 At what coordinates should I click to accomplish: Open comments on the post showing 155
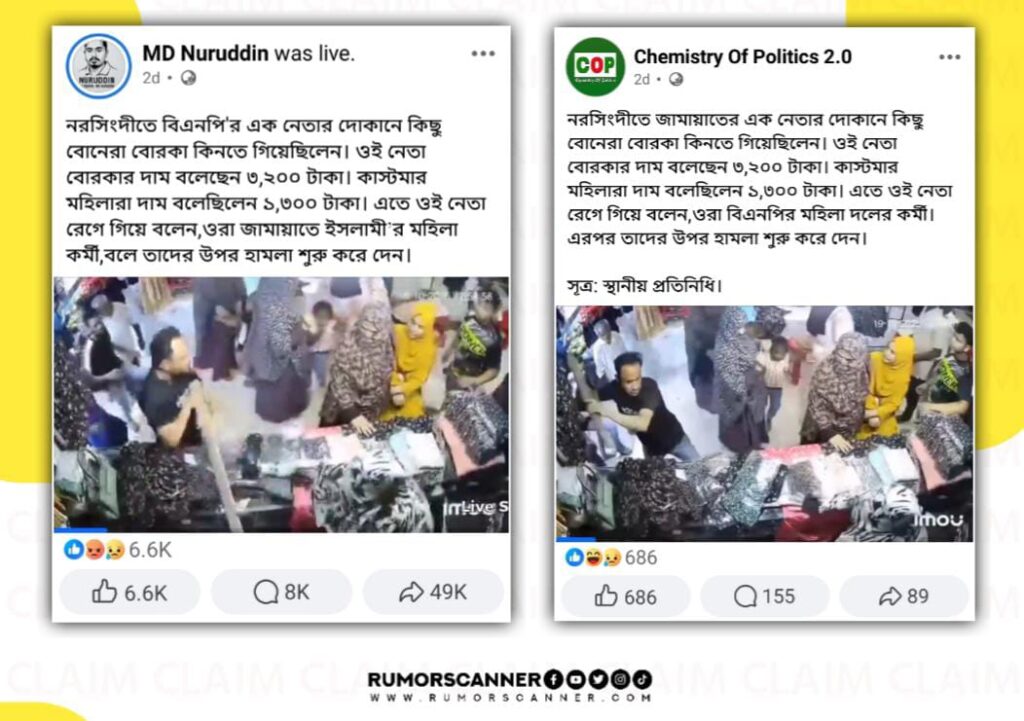pyautogui.click(x=765, y=596)
